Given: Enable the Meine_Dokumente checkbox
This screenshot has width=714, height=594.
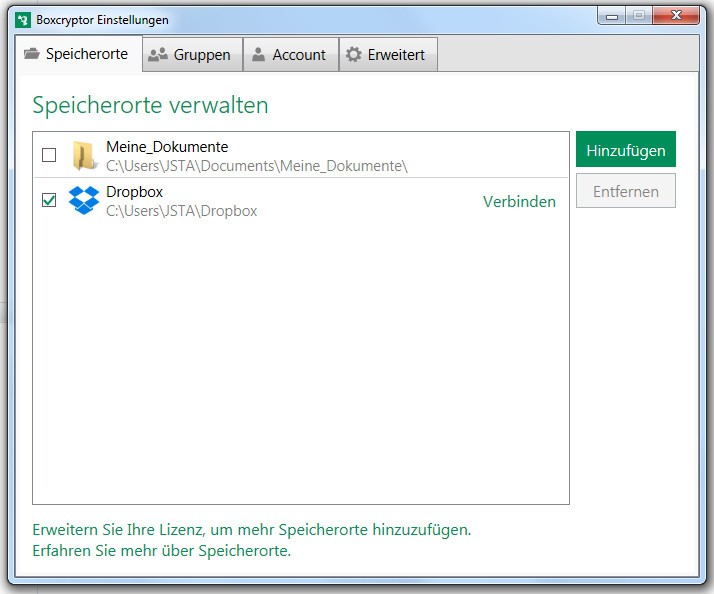Looking at the screenshot, I should pyautogui.click(x=49, y=155).
